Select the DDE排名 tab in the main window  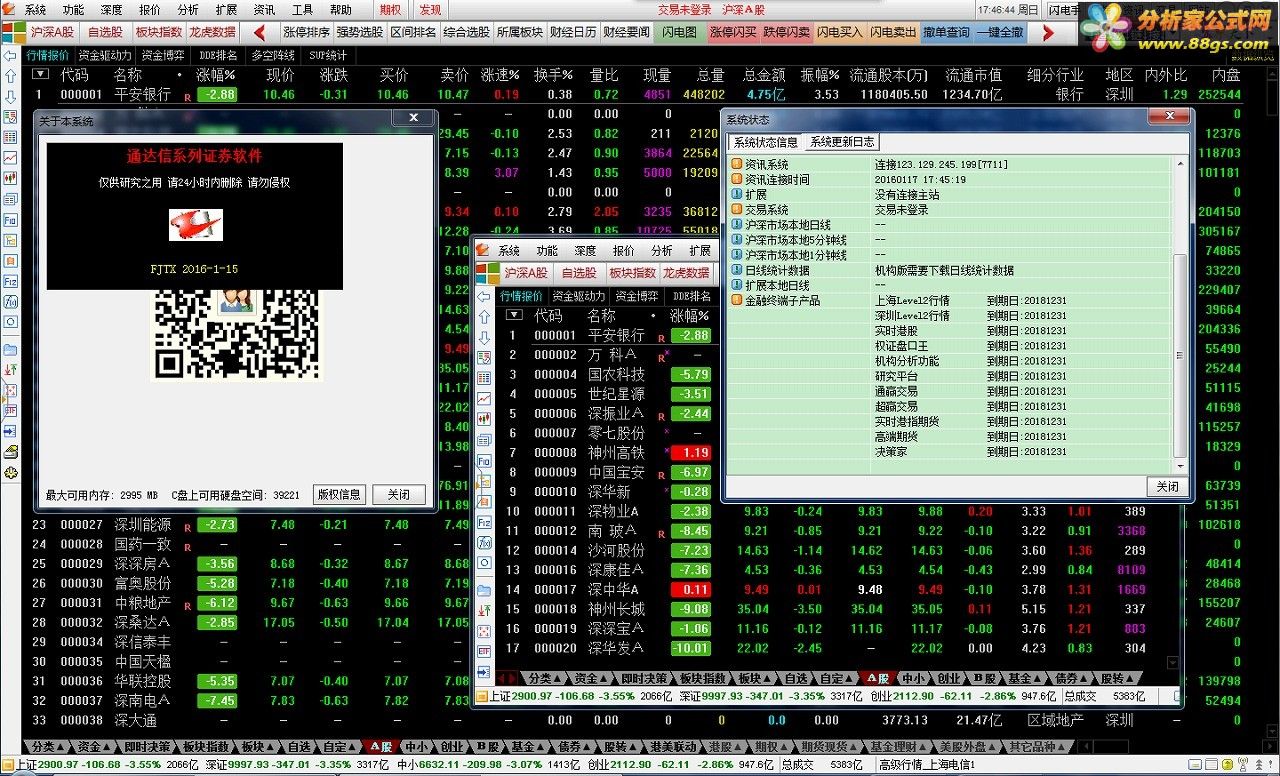218,55
